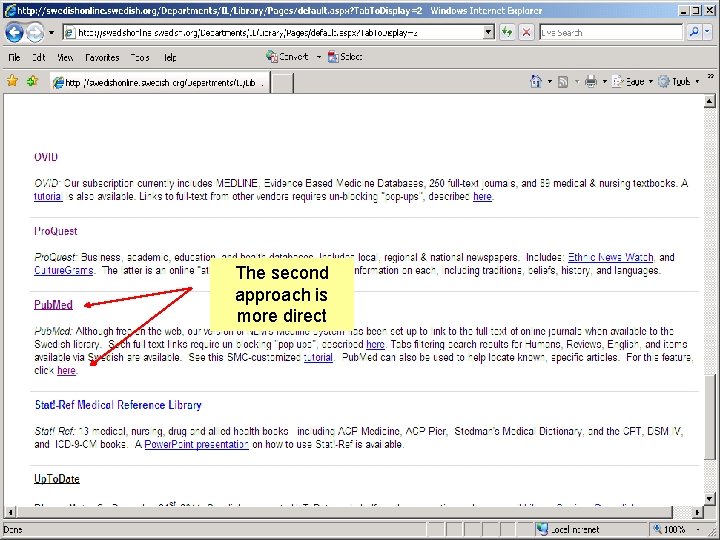
Task: Open Favorites Center star icon
Action: [x=12, y=81]
